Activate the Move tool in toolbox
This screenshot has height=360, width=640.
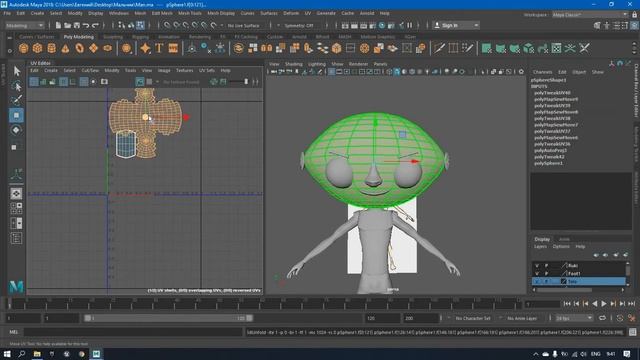tap(16, 116)
